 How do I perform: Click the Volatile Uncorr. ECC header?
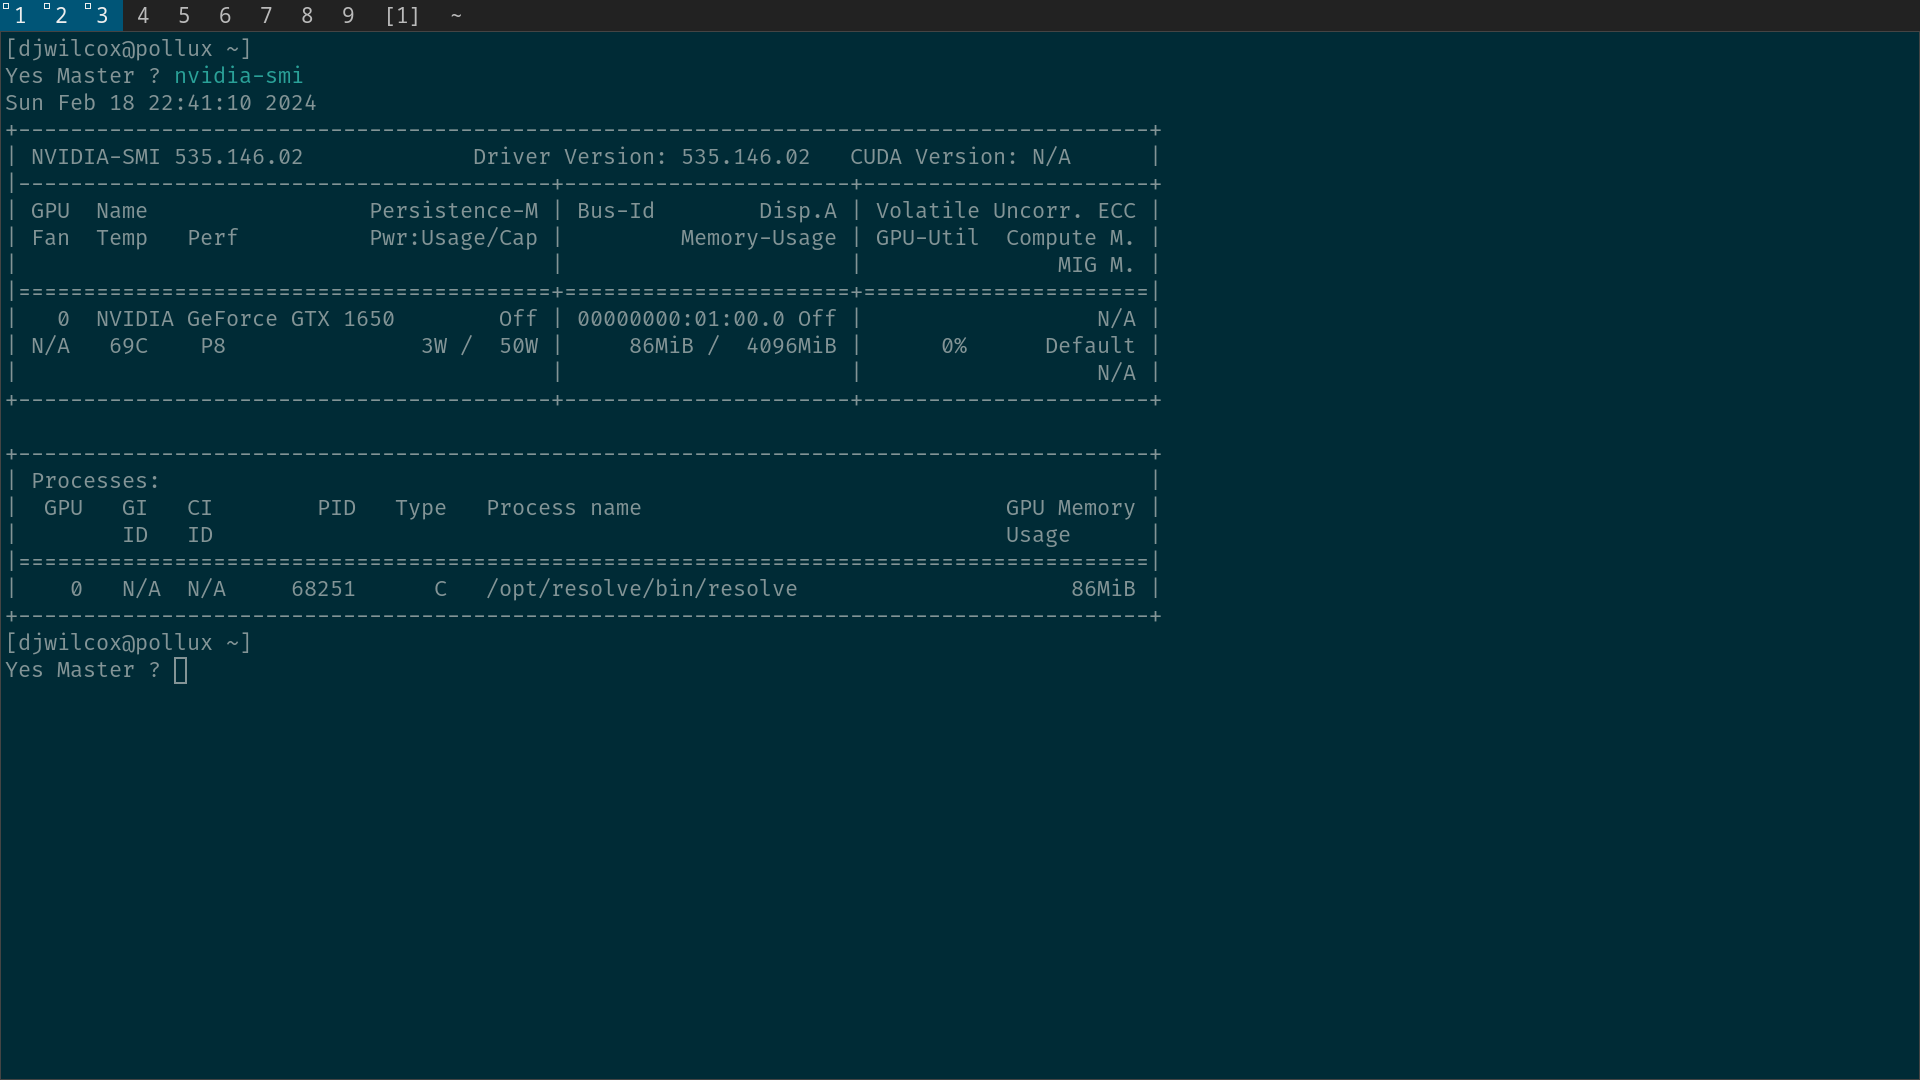1006,211
